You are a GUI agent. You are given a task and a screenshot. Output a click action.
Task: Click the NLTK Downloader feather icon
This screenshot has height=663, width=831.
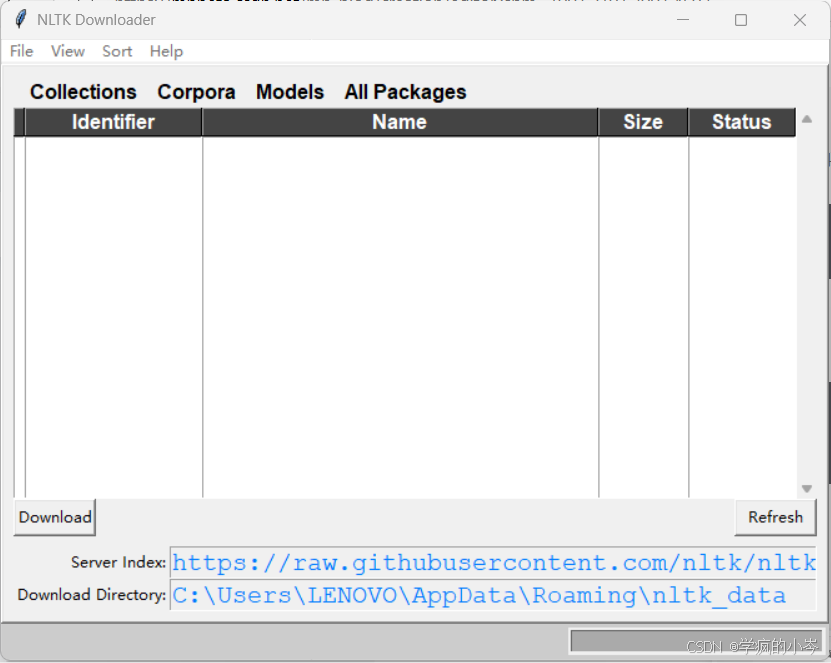(21, 20)
